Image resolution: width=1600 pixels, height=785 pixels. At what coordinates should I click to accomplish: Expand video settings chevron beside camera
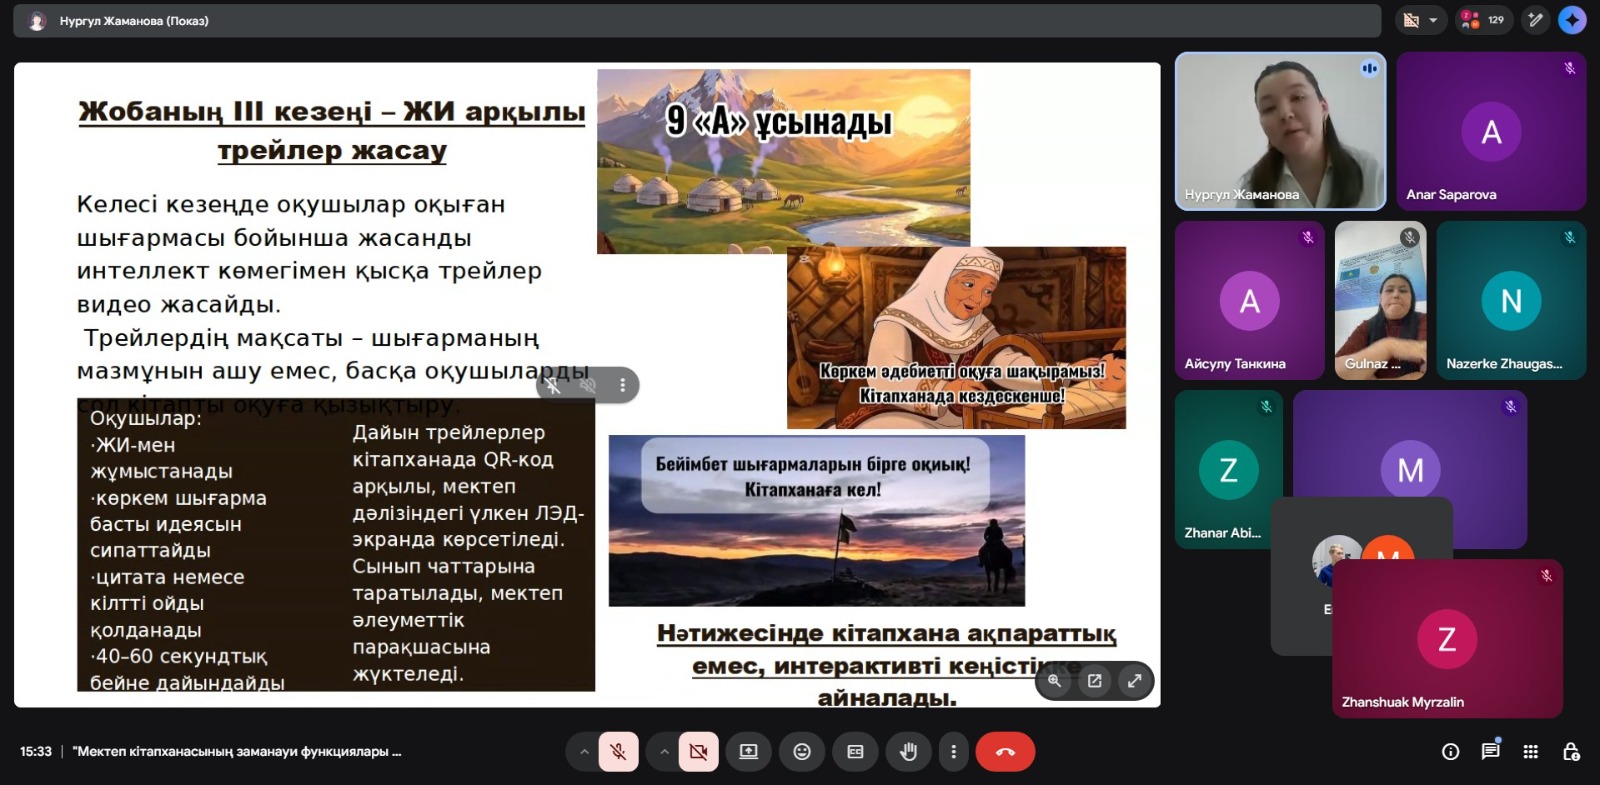664,752
